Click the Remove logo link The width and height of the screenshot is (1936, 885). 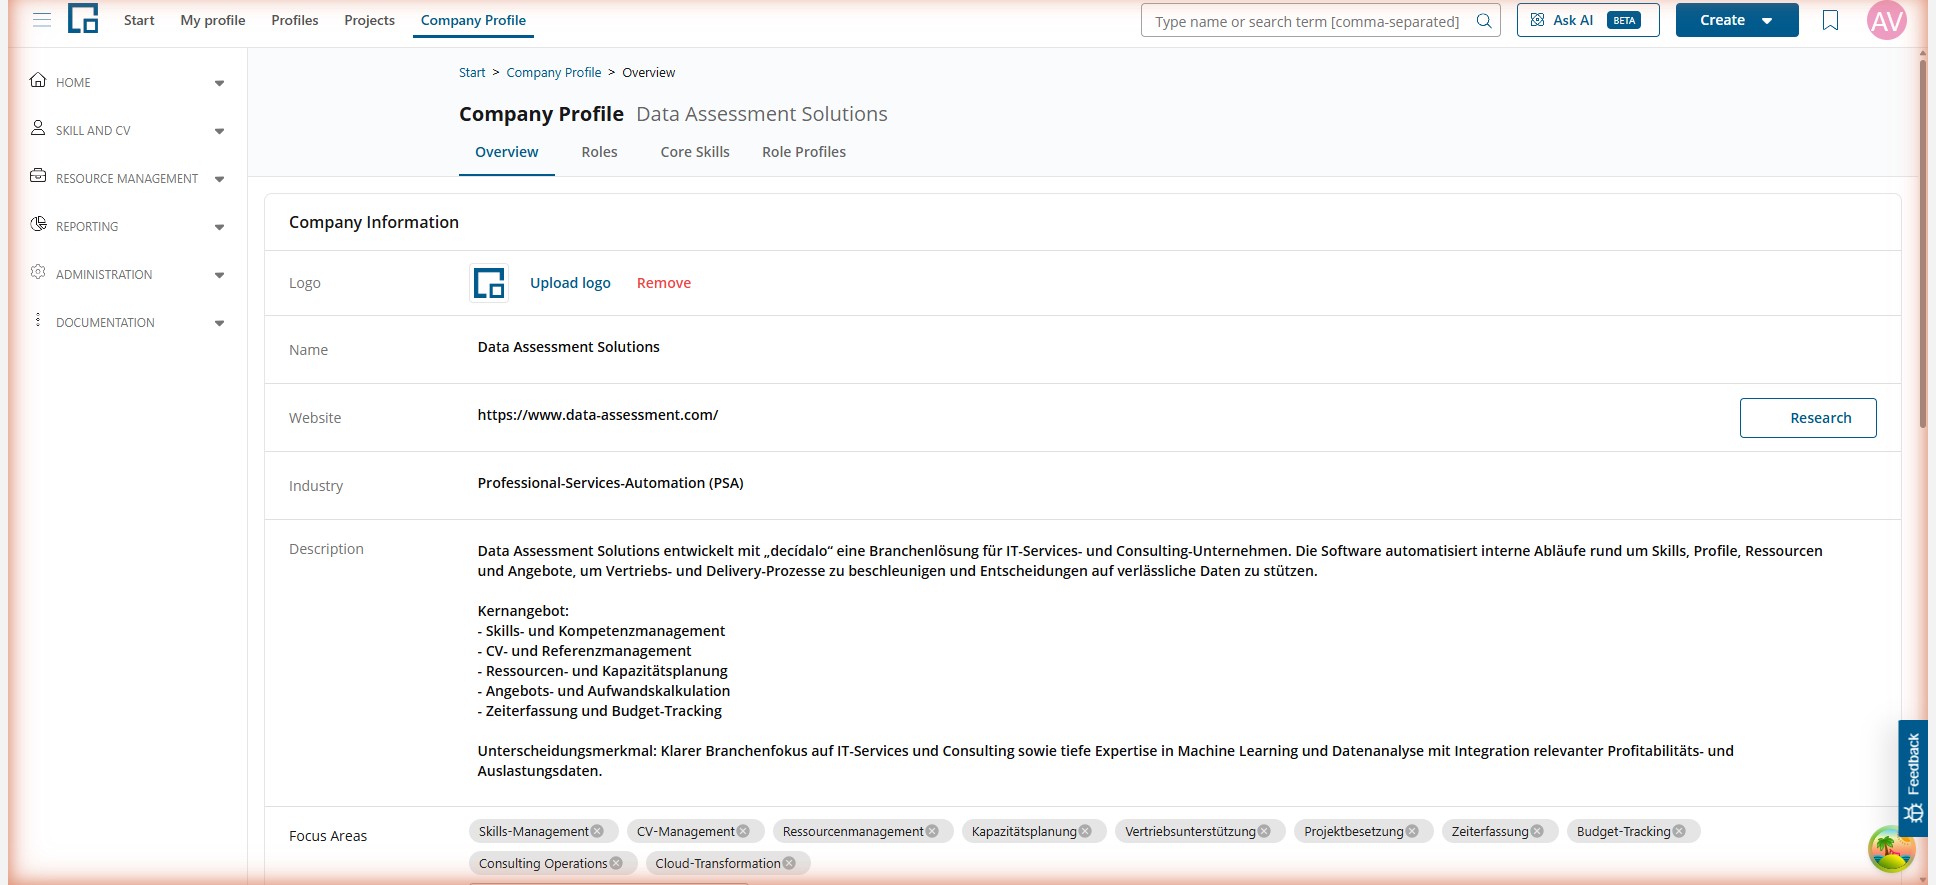click(x=664, y=283)
